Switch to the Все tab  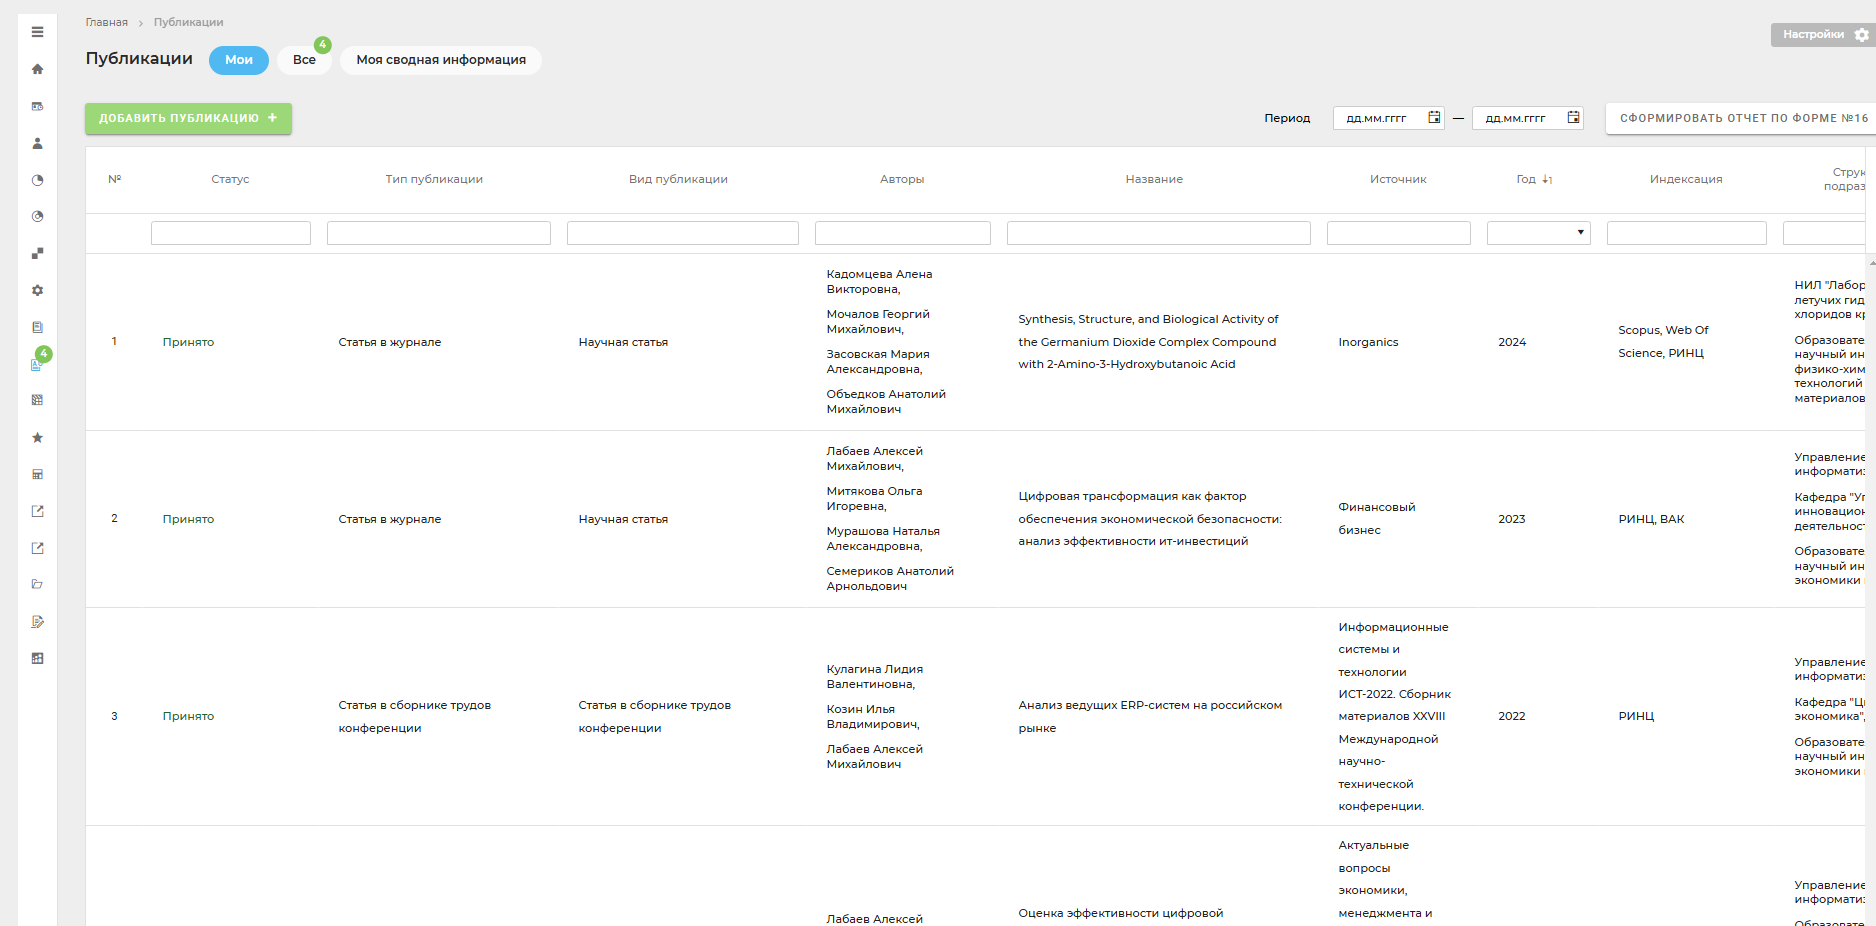[304, 60]
